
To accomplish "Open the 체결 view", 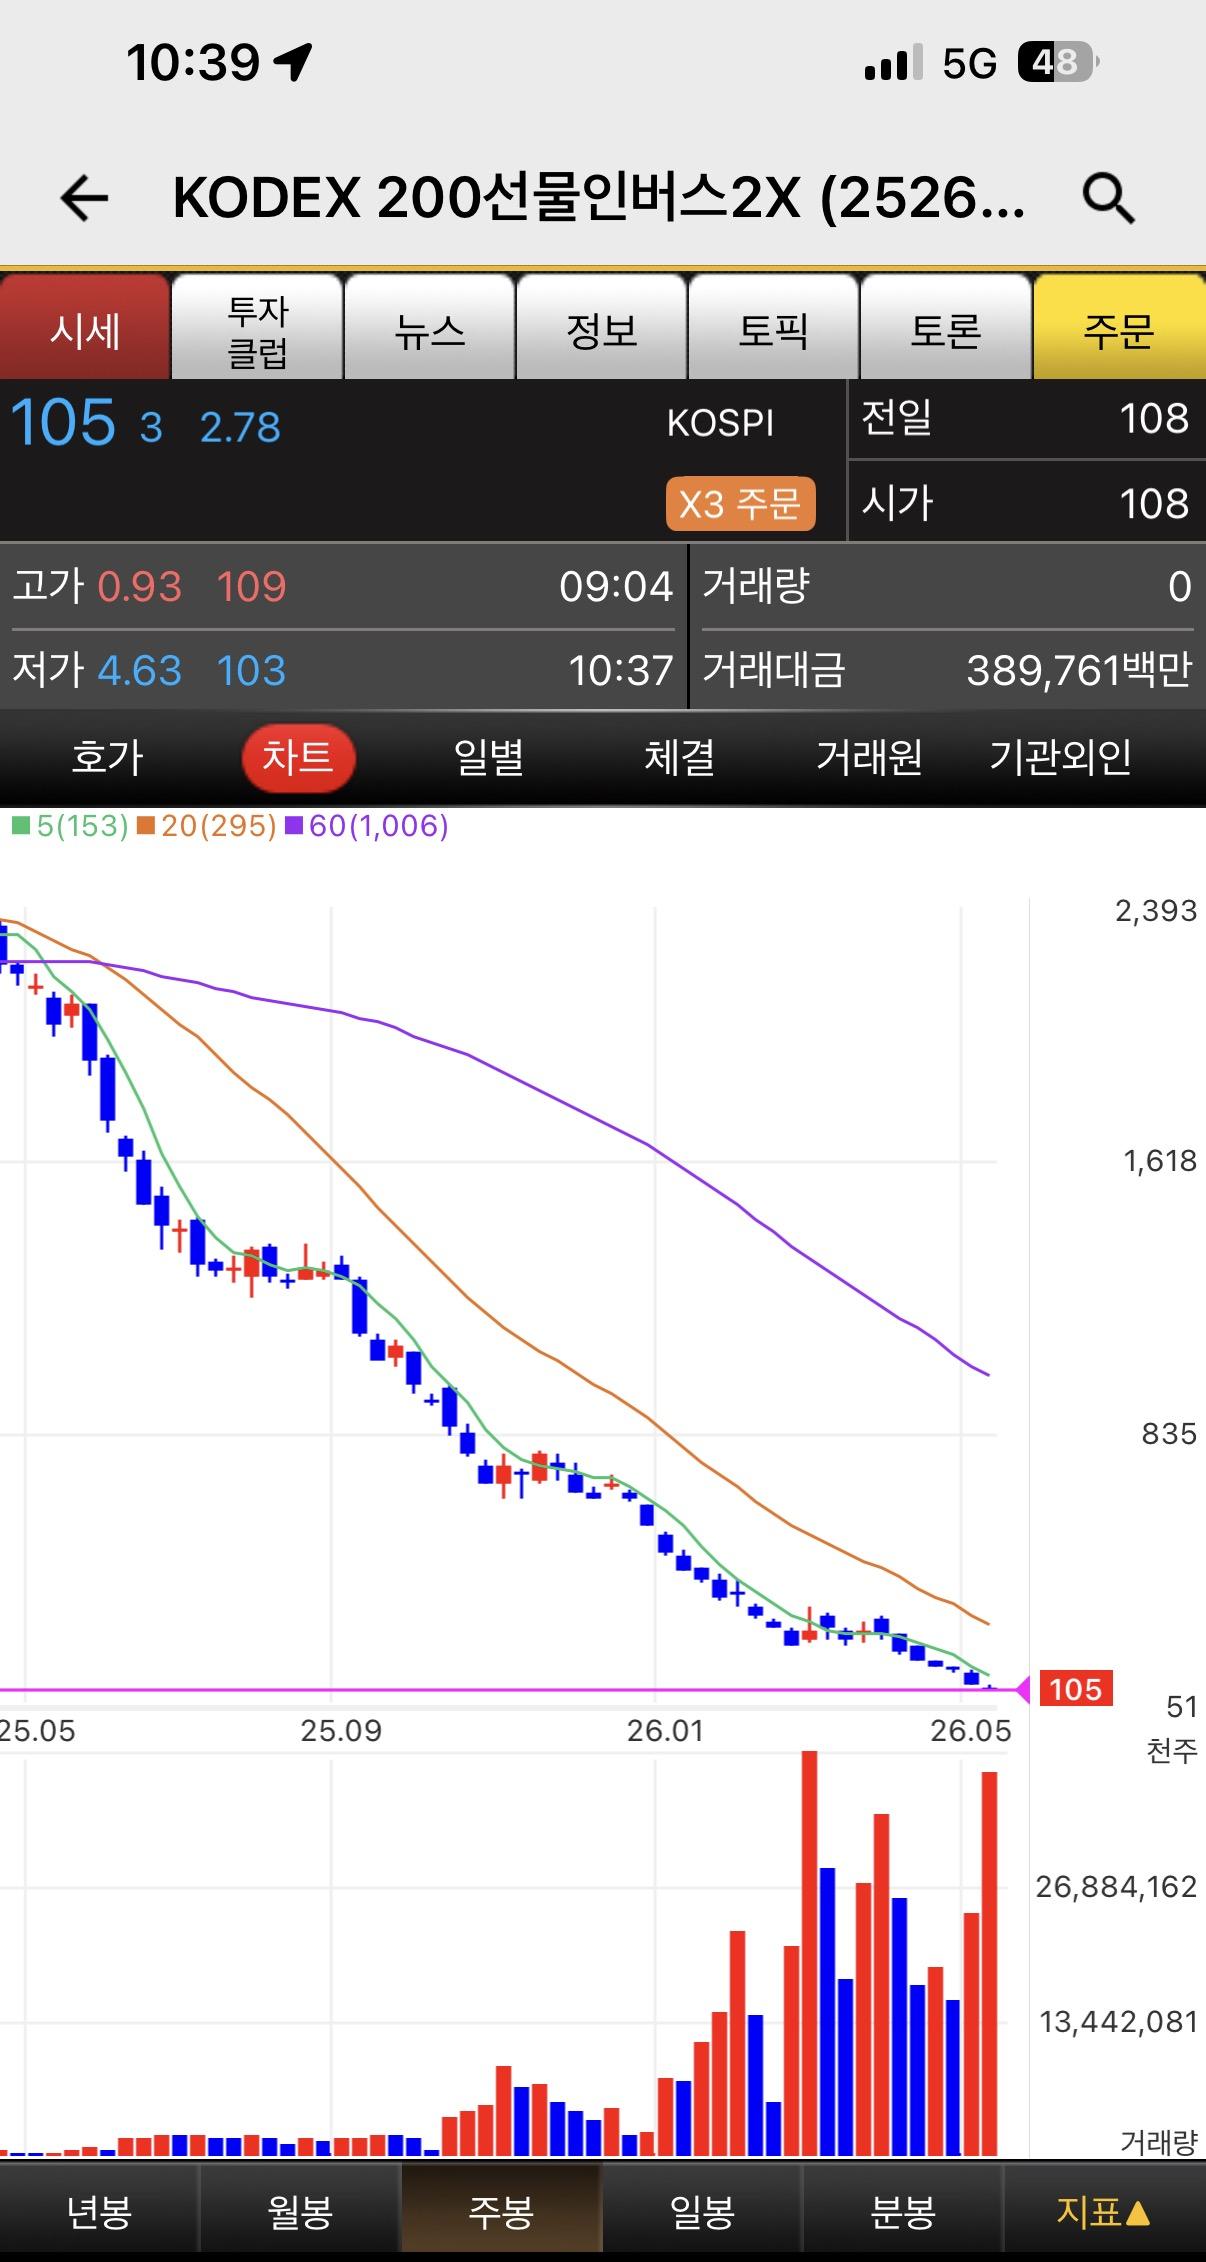I will 679,757.
